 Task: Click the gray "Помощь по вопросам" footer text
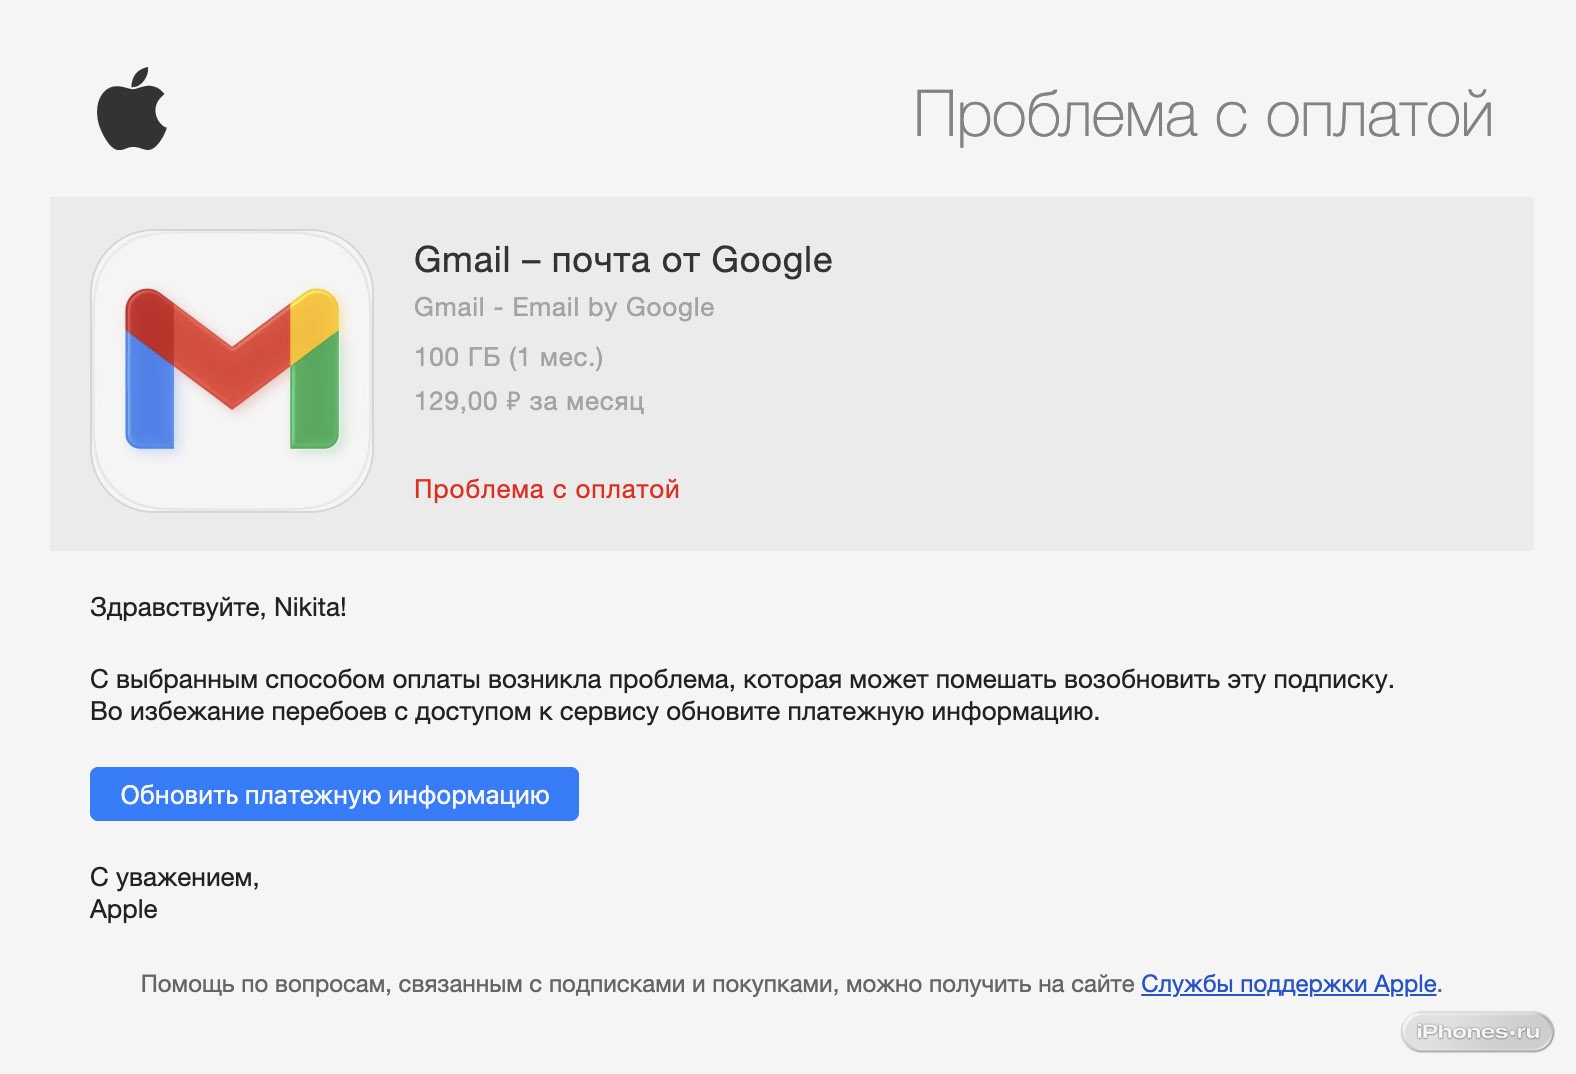pos(637,984)
